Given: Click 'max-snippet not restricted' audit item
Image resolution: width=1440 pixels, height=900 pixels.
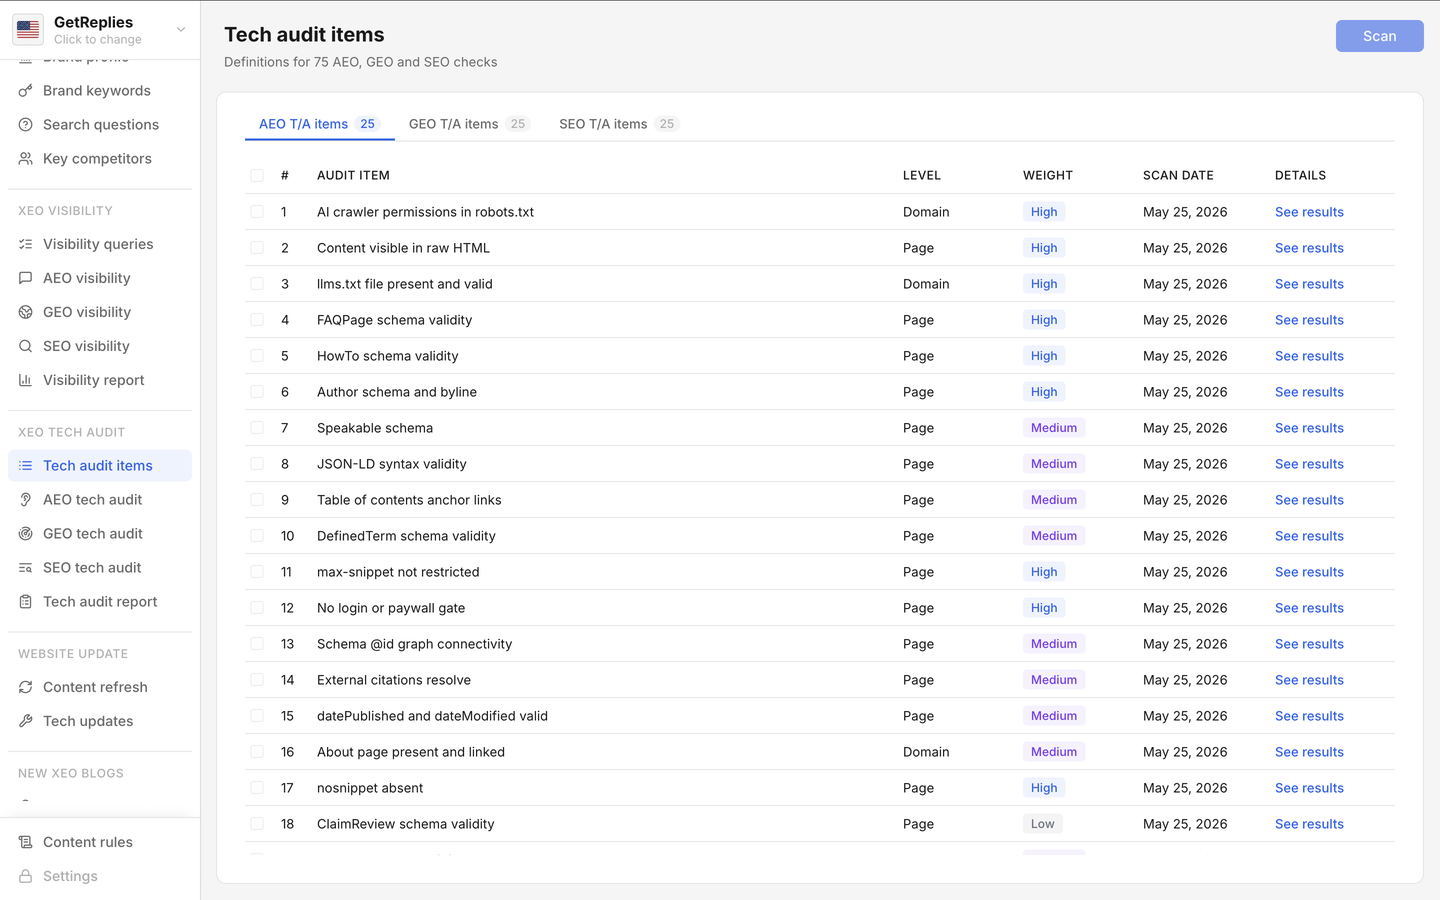Looking at the screenshot, I should coord(398,572).
